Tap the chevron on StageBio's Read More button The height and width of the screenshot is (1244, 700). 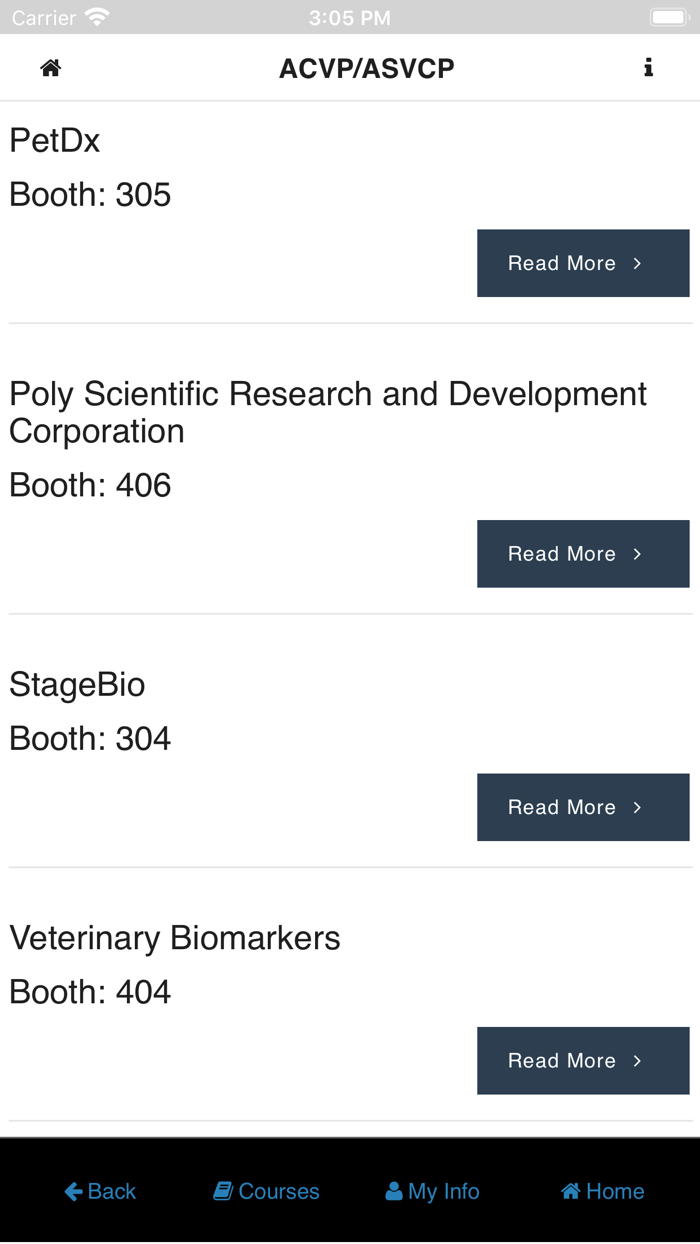click(x=638, y=807)
